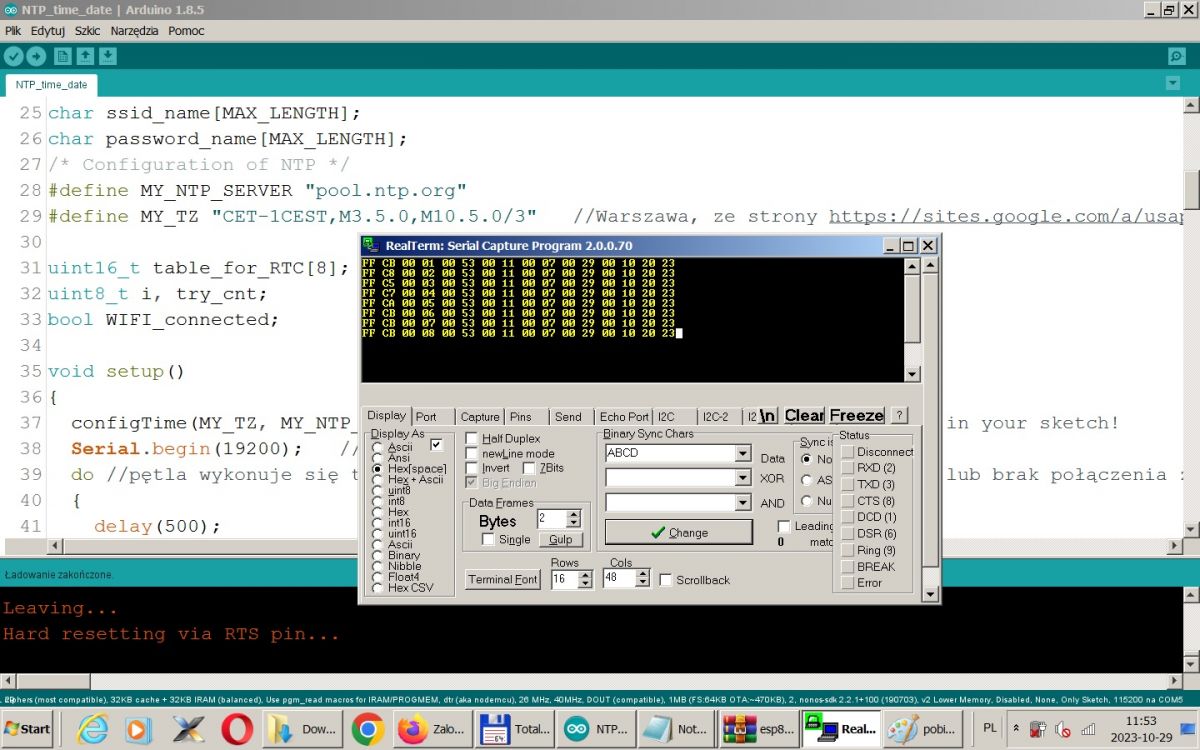Select the Ansi display radio button
1200x750 pixels.
coord(378,458)
